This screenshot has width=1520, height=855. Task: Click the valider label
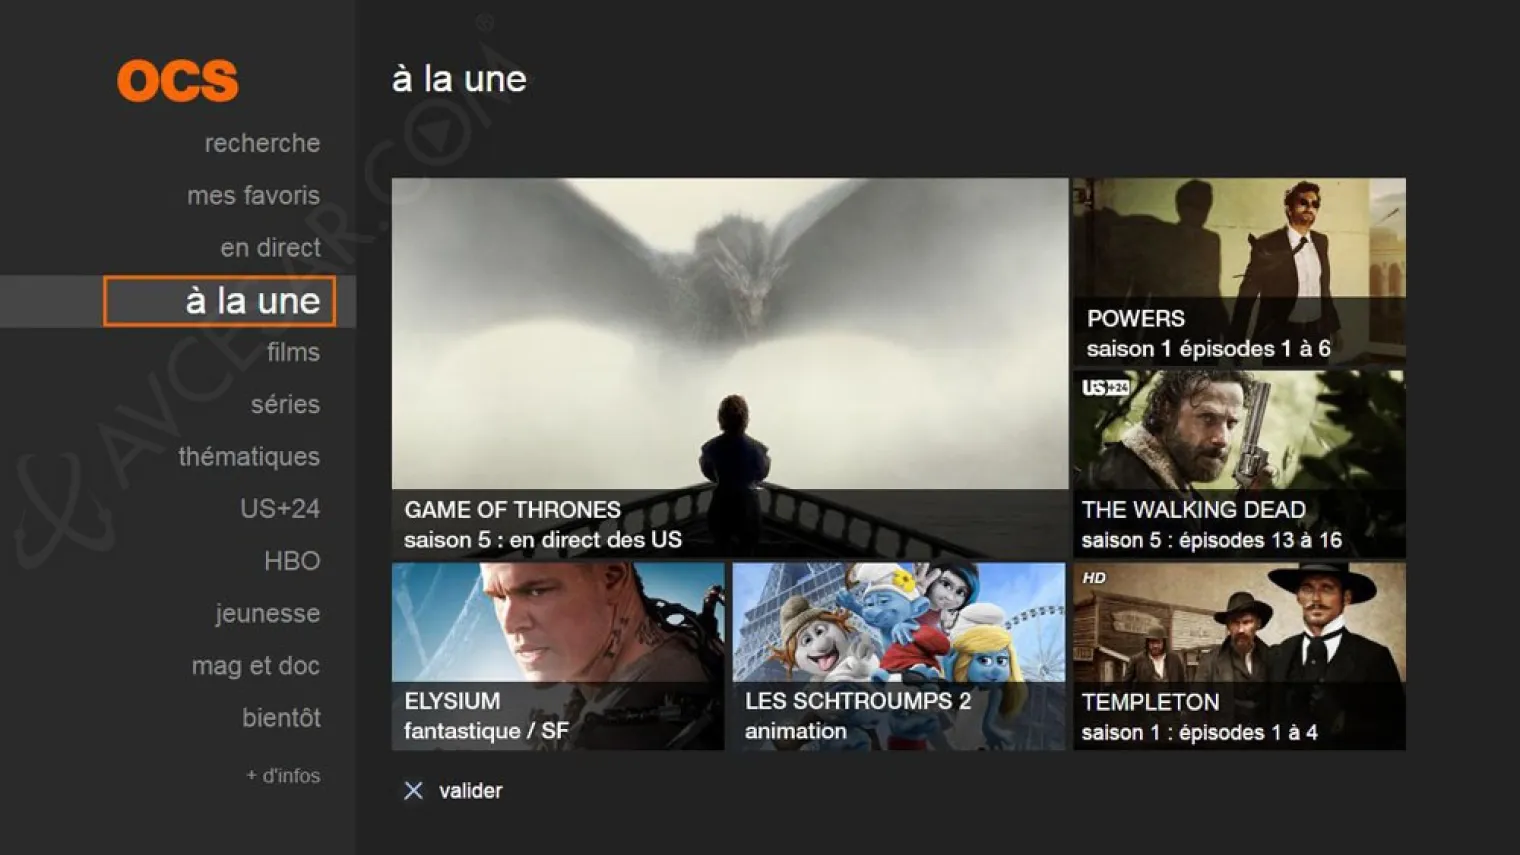(x=470, y=791)
